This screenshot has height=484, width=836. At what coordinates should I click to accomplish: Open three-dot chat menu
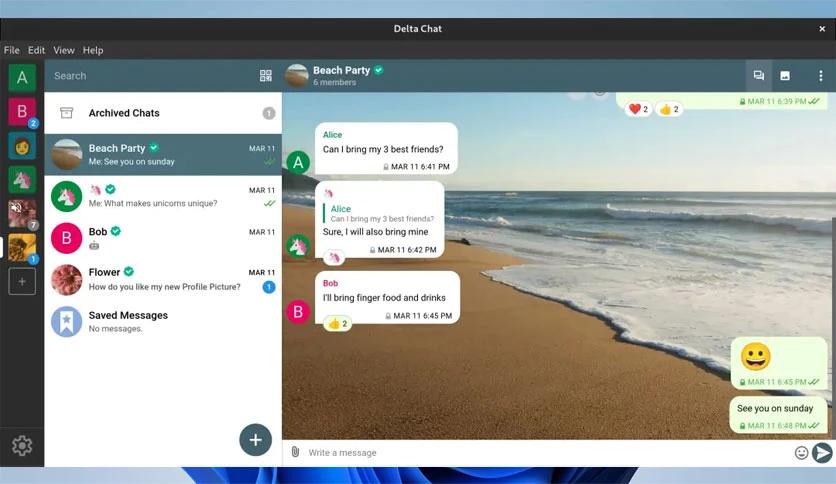821,76
